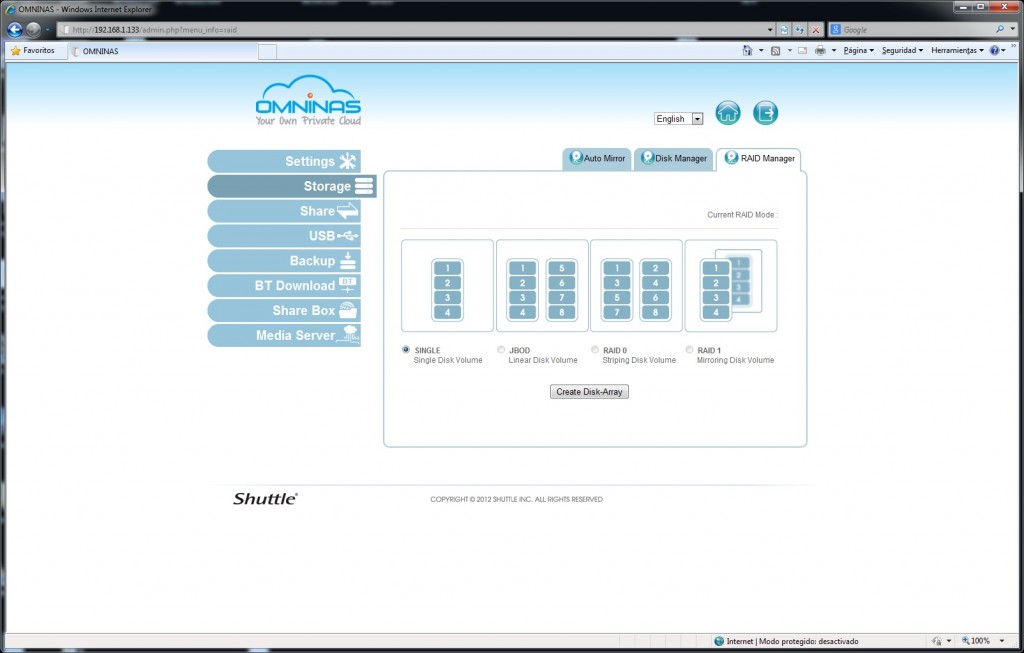Select the RAID 1 mirroring radio button

pos(689,350)
